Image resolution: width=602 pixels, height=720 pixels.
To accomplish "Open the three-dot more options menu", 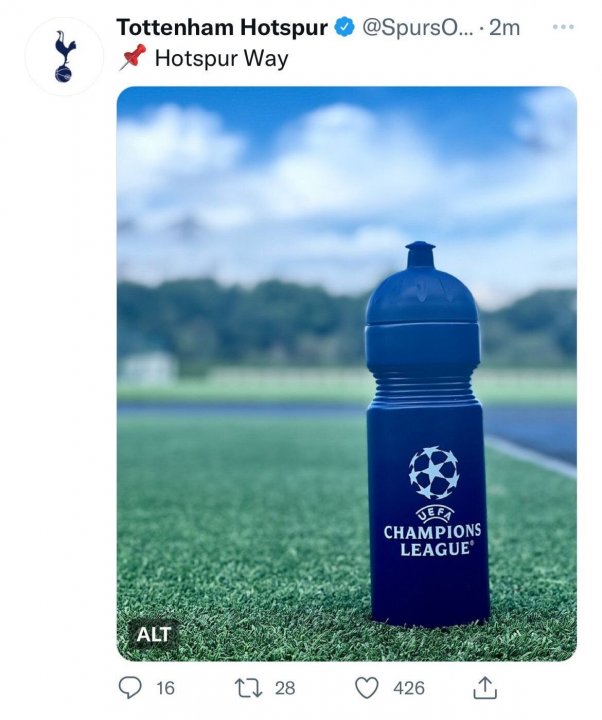I will (563, 27).
